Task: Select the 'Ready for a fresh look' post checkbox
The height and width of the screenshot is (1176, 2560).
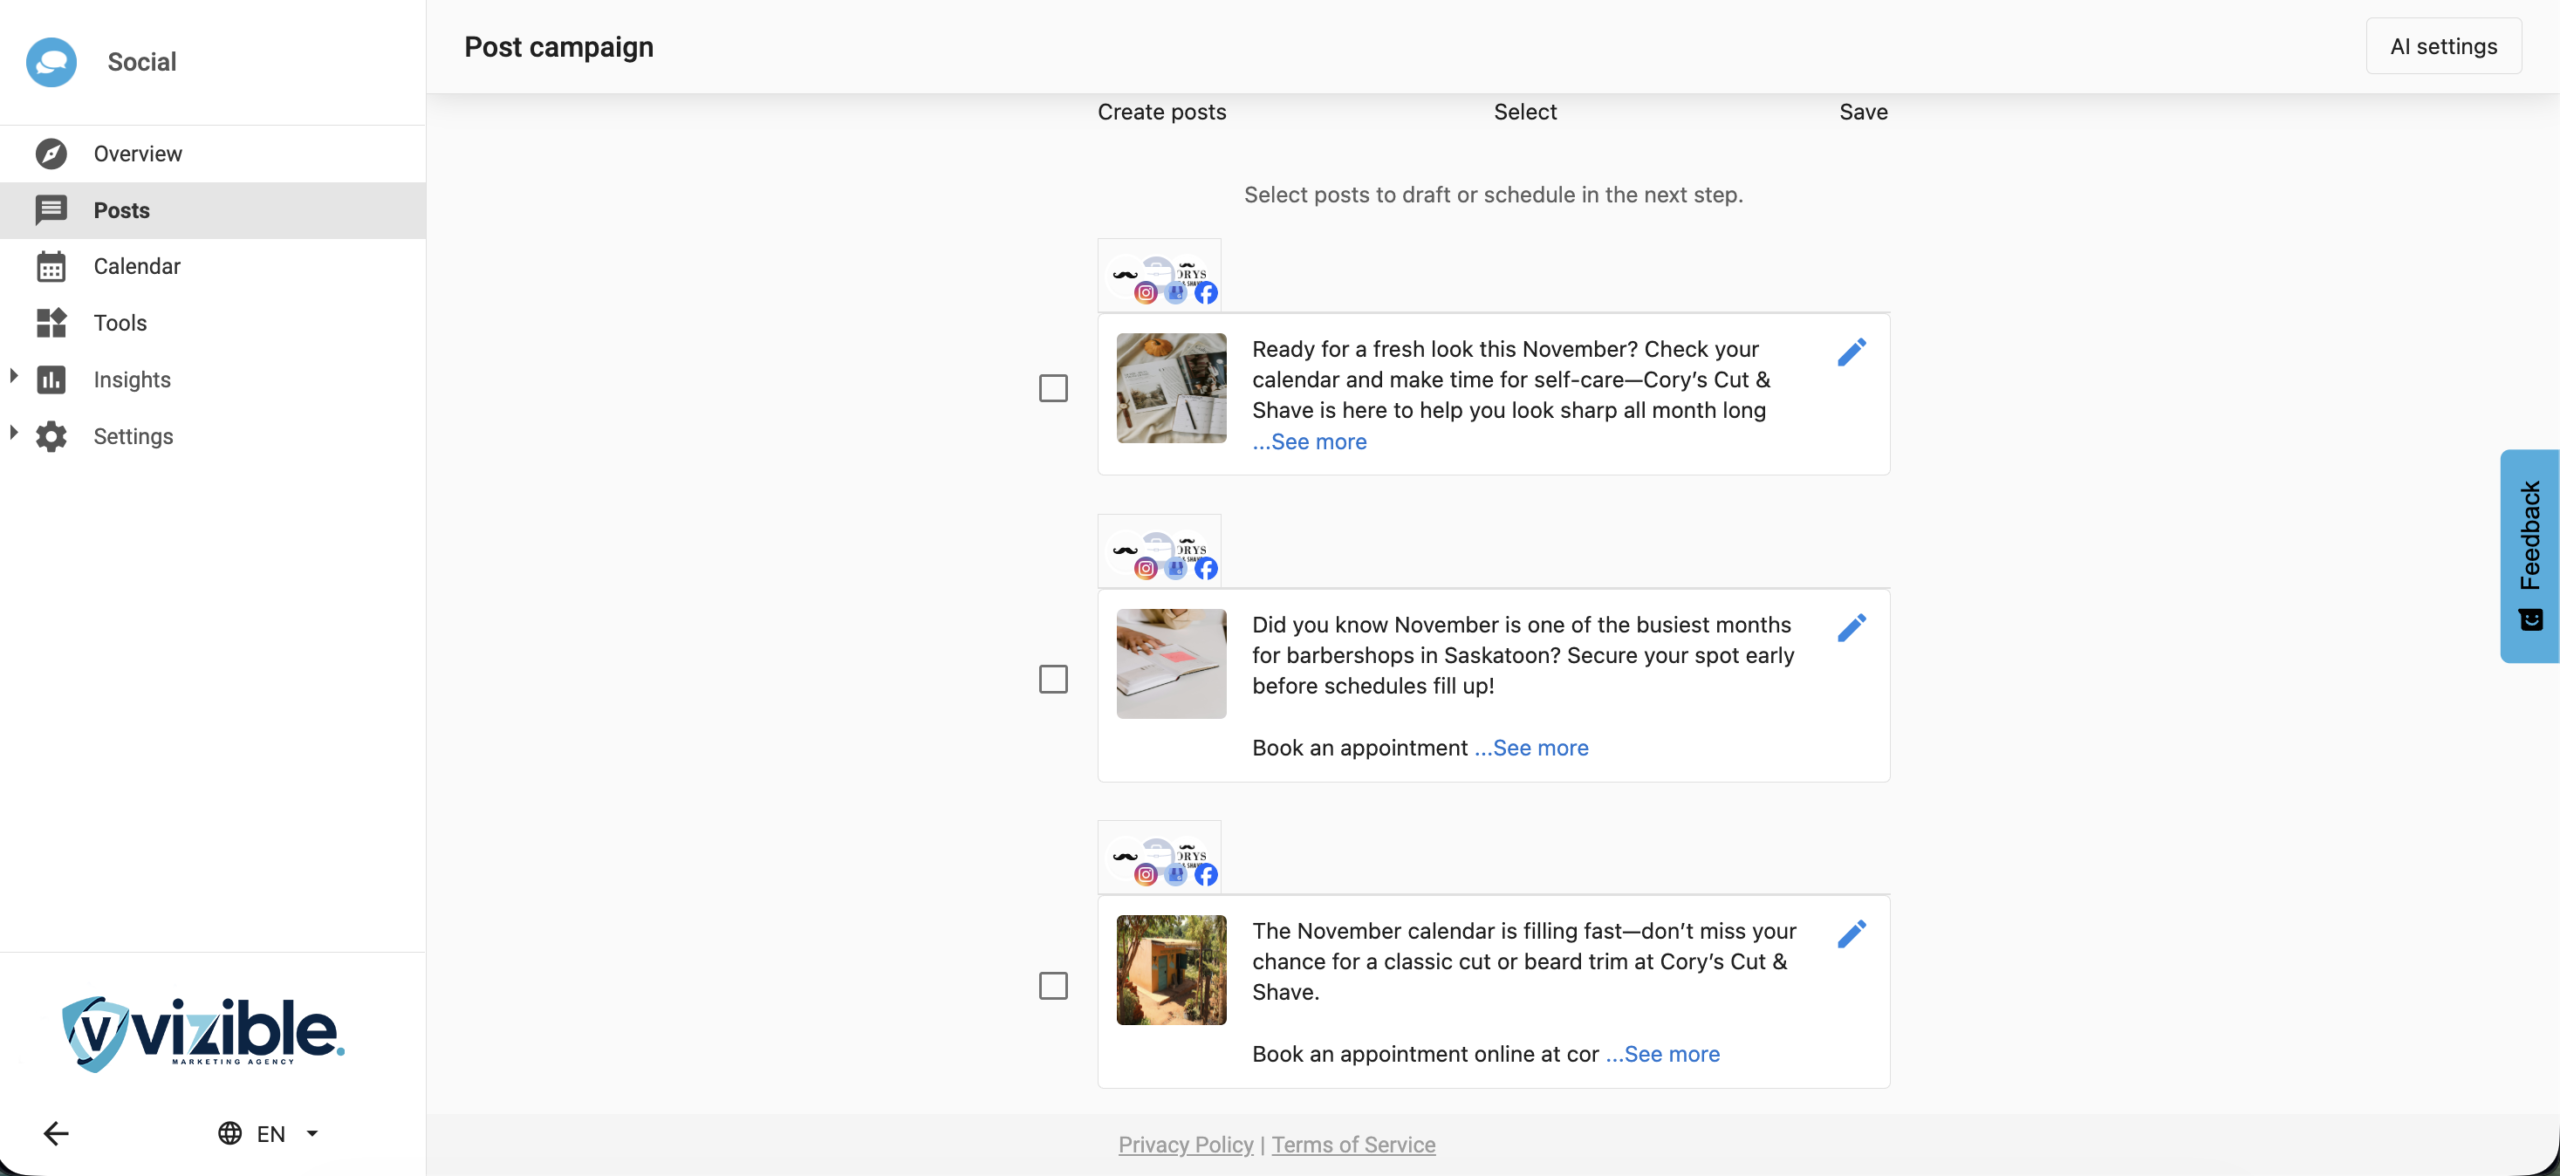Action: (x=1053, y=388)
